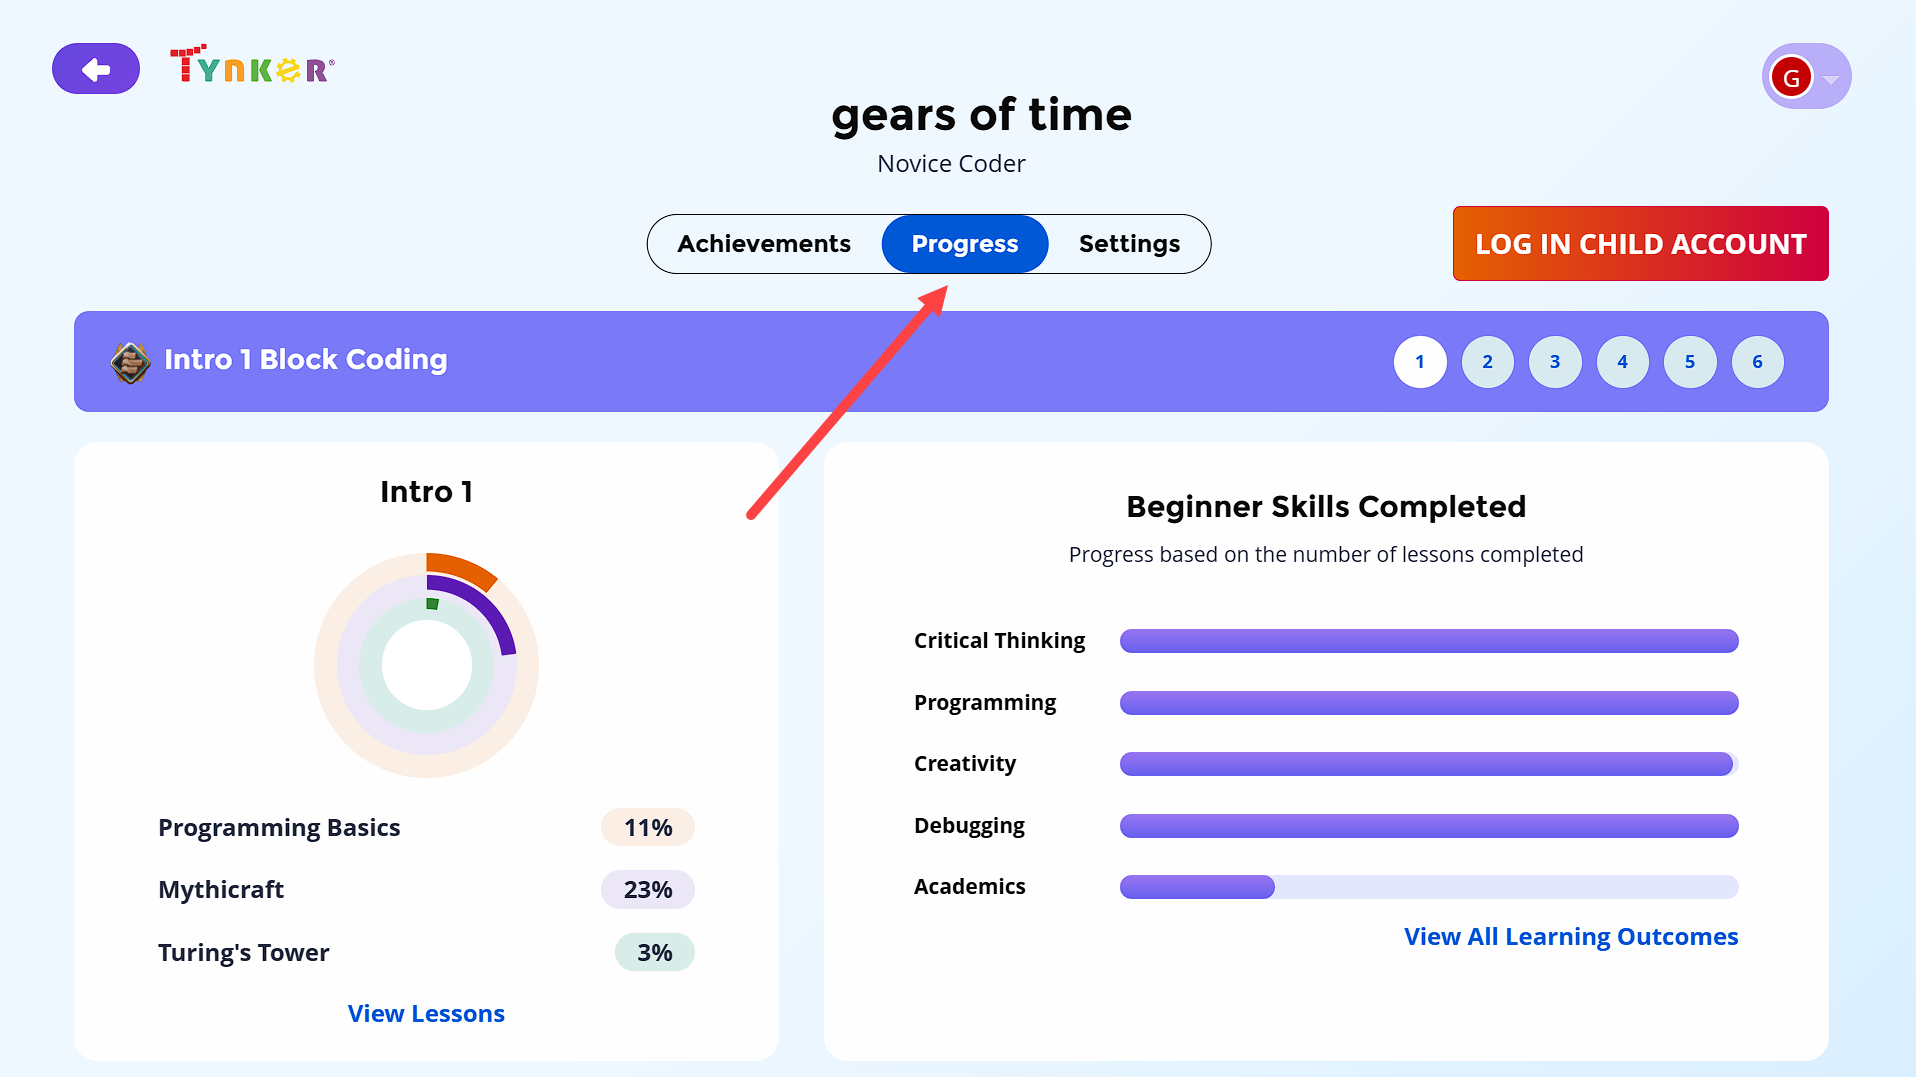Viewport: 1916px width, 1077px height.
Task: Click the Intro 1 donut chart
Action: 427,665
